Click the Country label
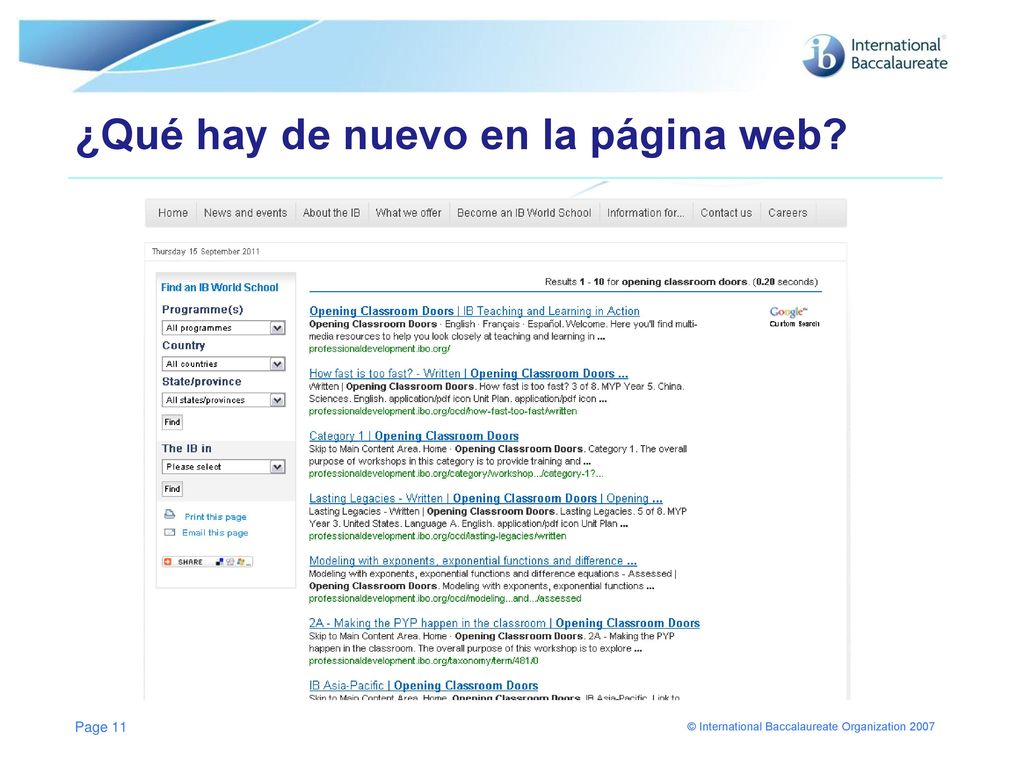1024x768 pixels. point(184,345)
